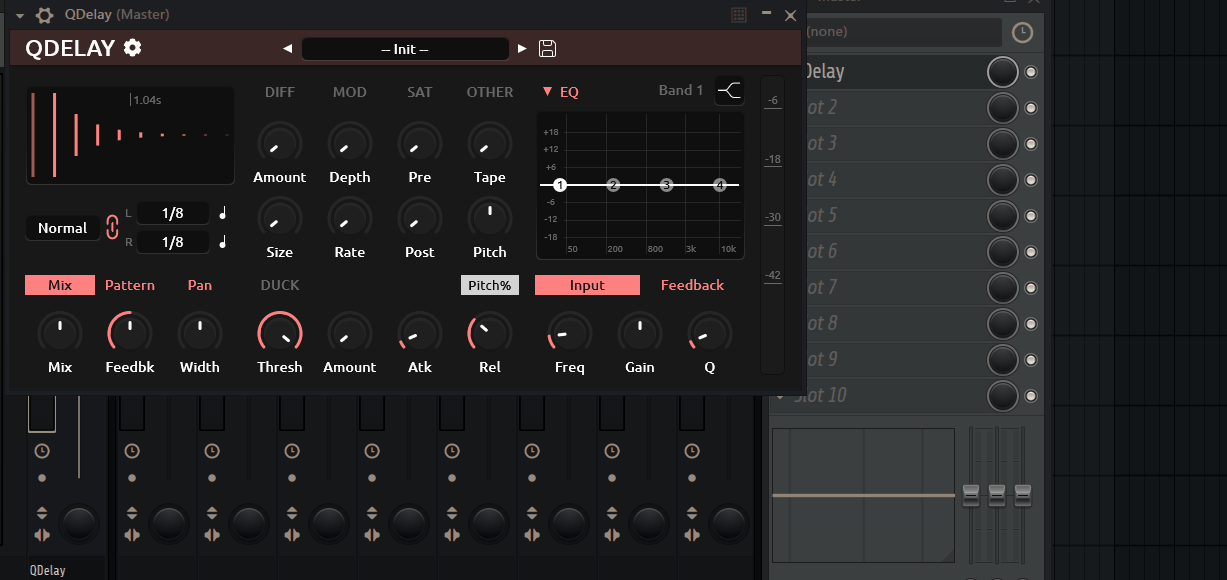
Task: Click the saturation Post knob
Action: 420,217
